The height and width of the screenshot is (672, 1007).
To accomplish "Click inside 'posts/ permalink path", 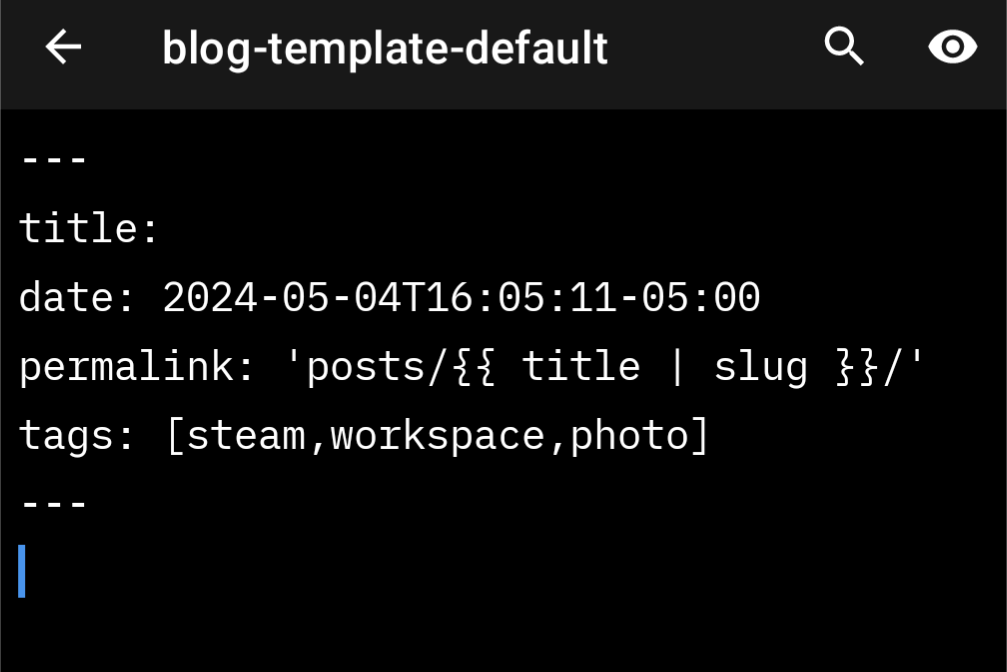I will click(x=364, y=367).
